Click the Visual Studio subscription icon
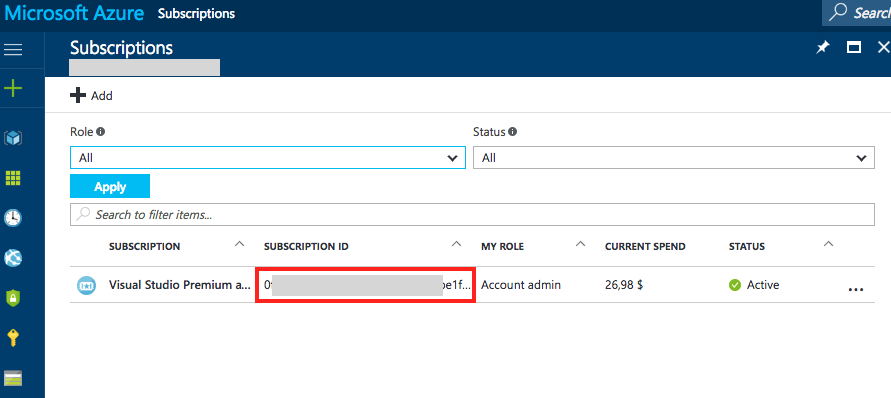 (86, 285)
